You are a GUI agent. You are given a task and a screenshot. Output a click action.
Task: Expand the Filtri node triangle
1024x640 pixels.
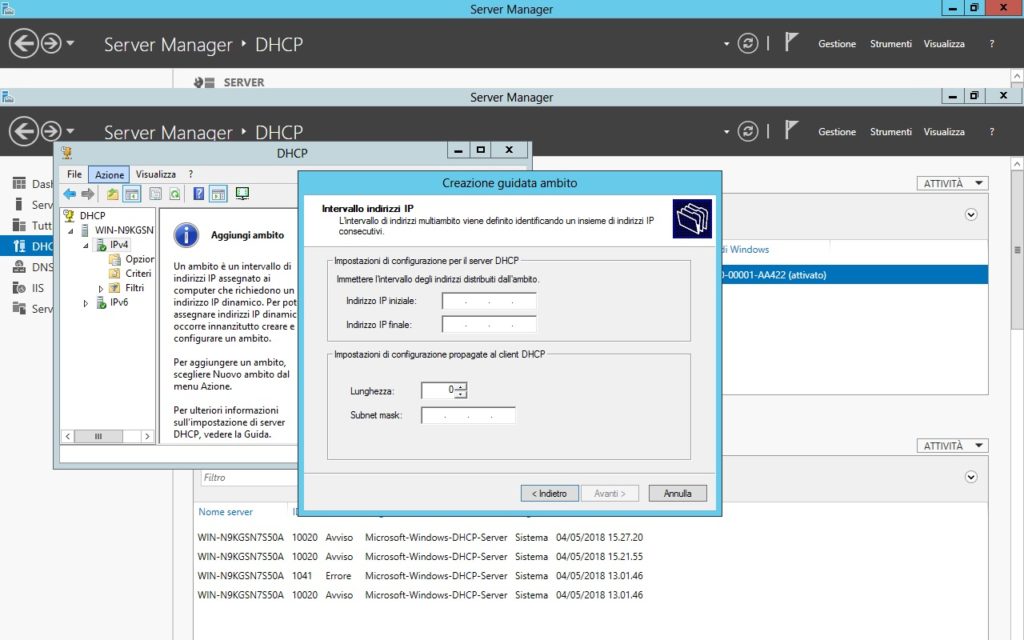(x=101, y=288)
